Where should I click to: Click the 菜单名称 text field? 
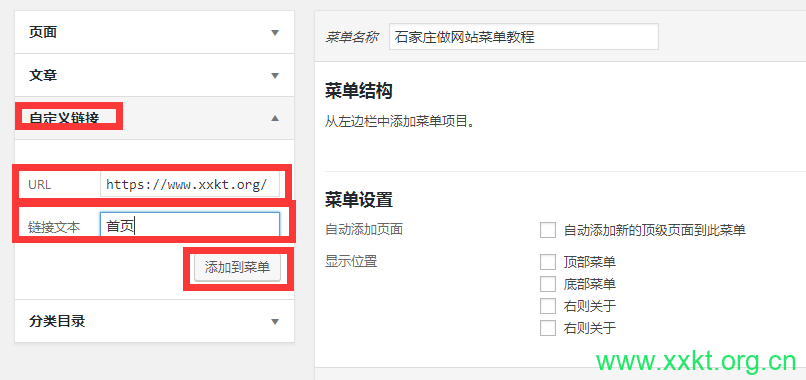524,37
